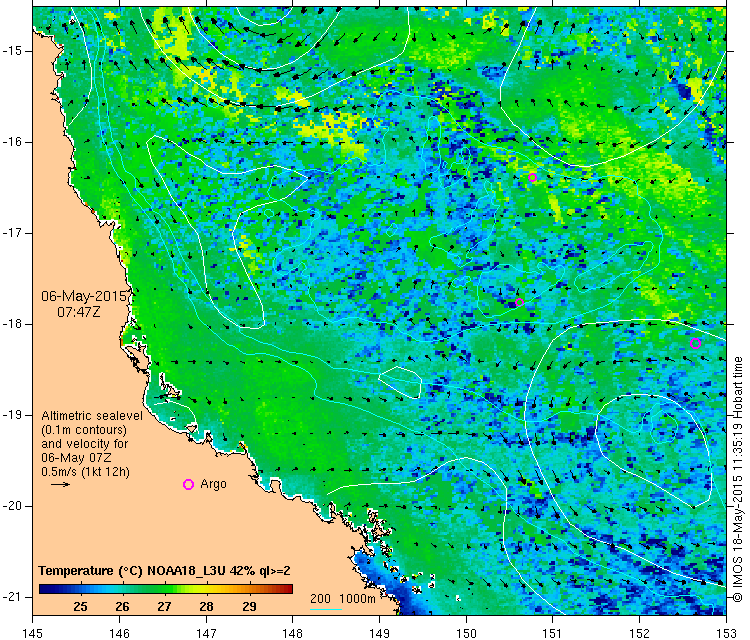Click the Argo float marker near 18.2S 152.6E
The image size is (750, 640).
(x=695, y=343)
